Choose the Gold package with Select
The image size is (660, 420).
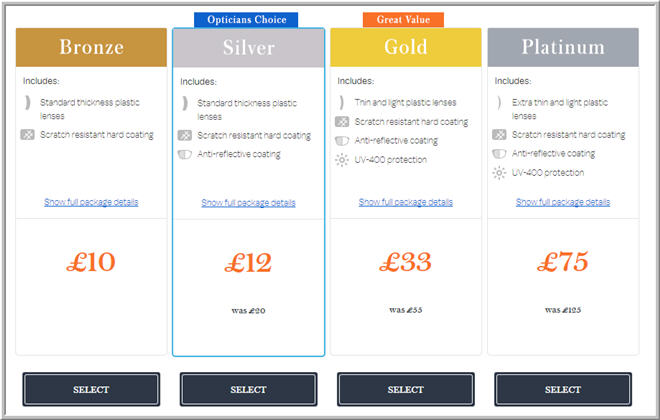406,389
